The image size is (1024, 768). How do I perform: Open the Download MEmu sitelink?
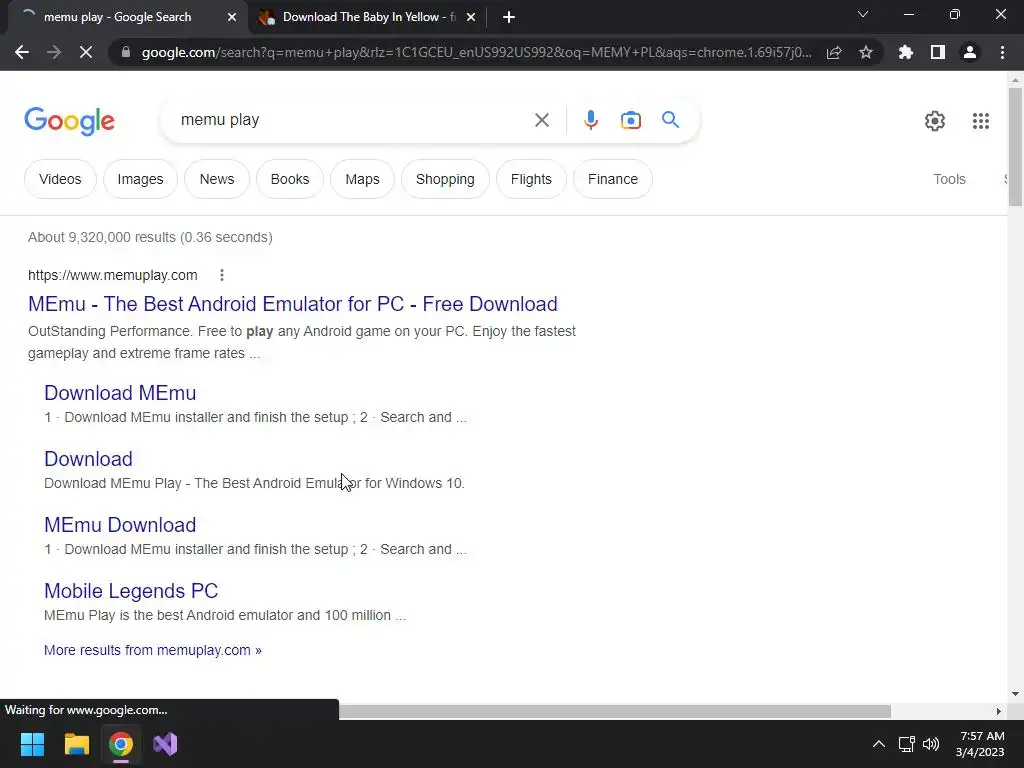coord(120,392)
